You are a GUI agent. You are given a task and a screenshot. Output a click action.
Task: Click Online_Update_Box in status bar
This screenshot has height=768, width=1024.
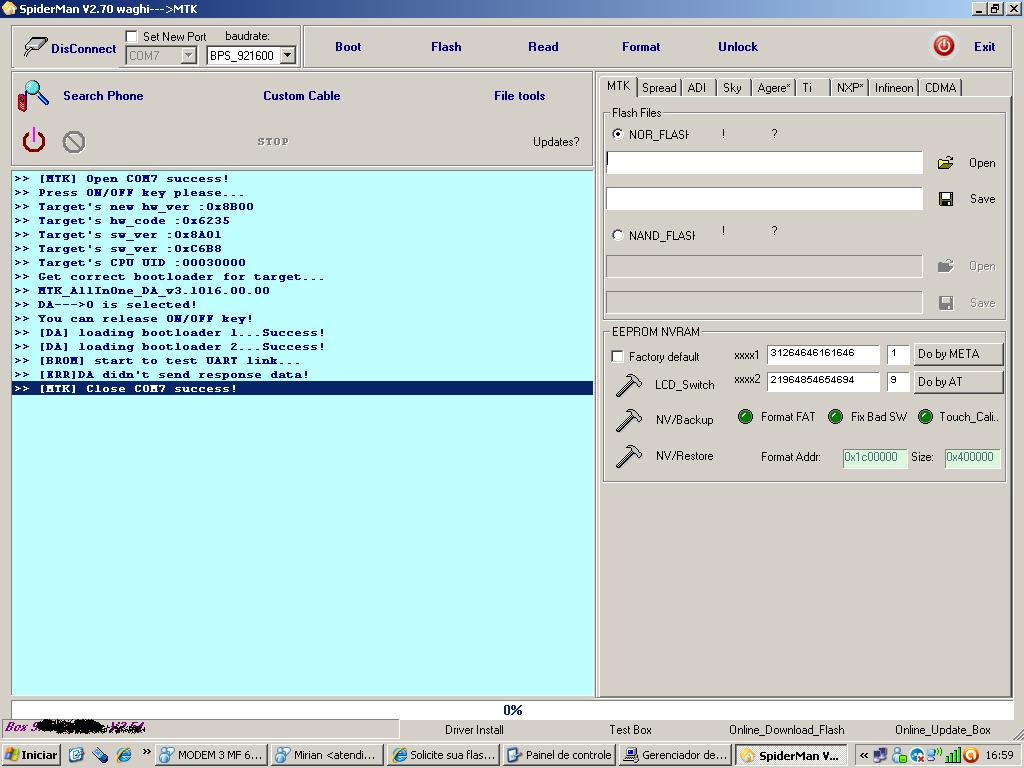942,729
